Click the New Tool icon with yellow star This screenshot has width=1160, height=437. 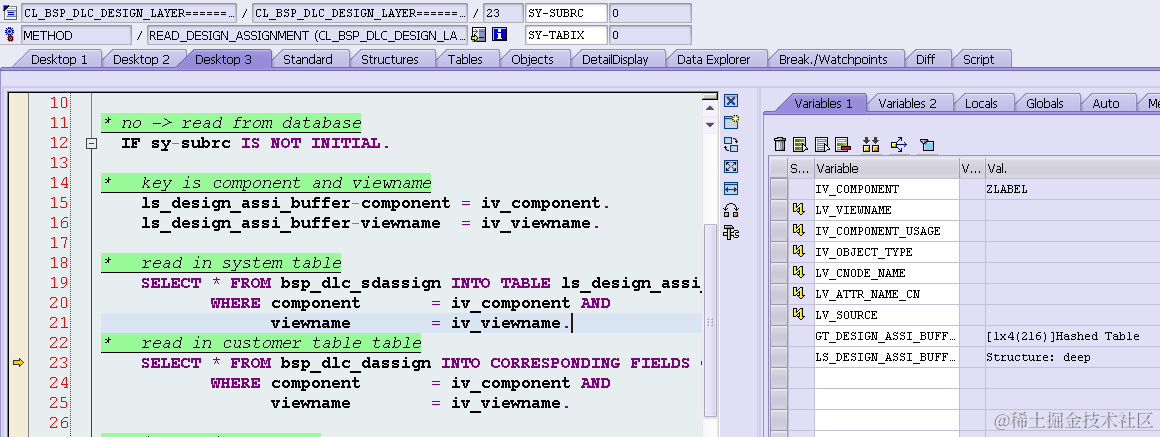tap(731, 123)
